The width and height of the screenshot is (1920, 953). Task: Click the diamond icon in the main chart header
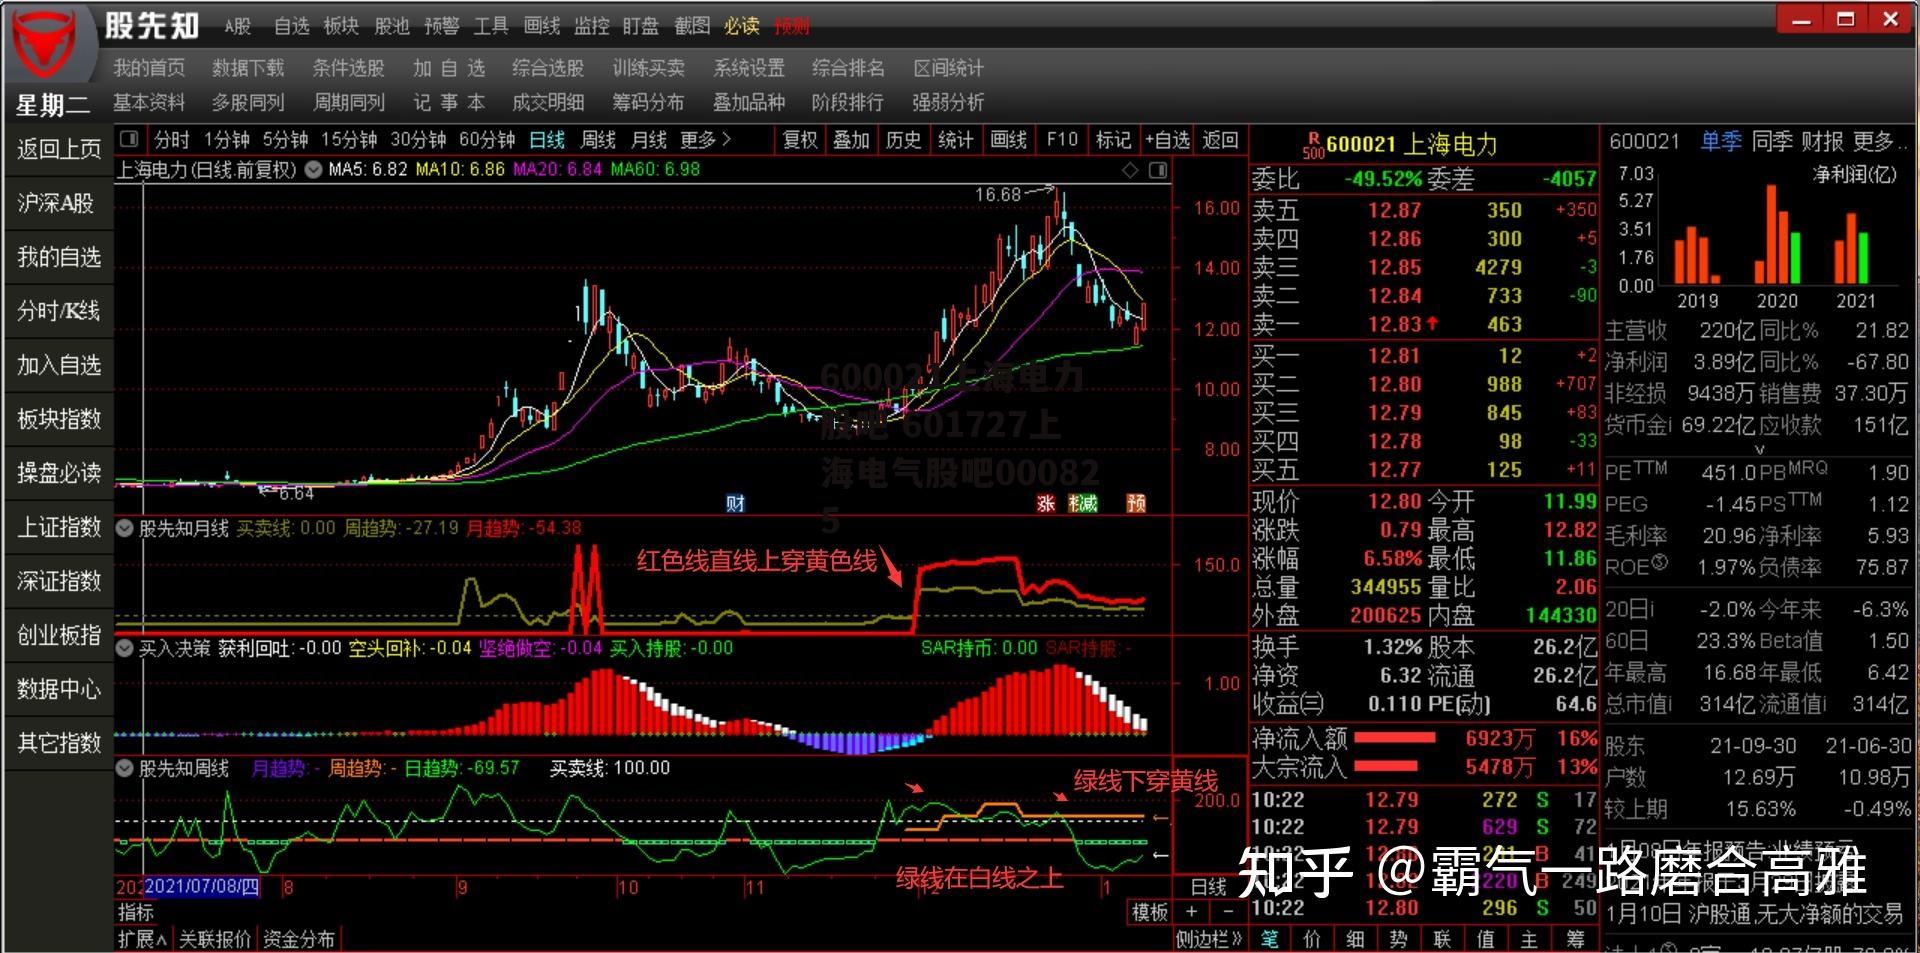coord(1130,170)
